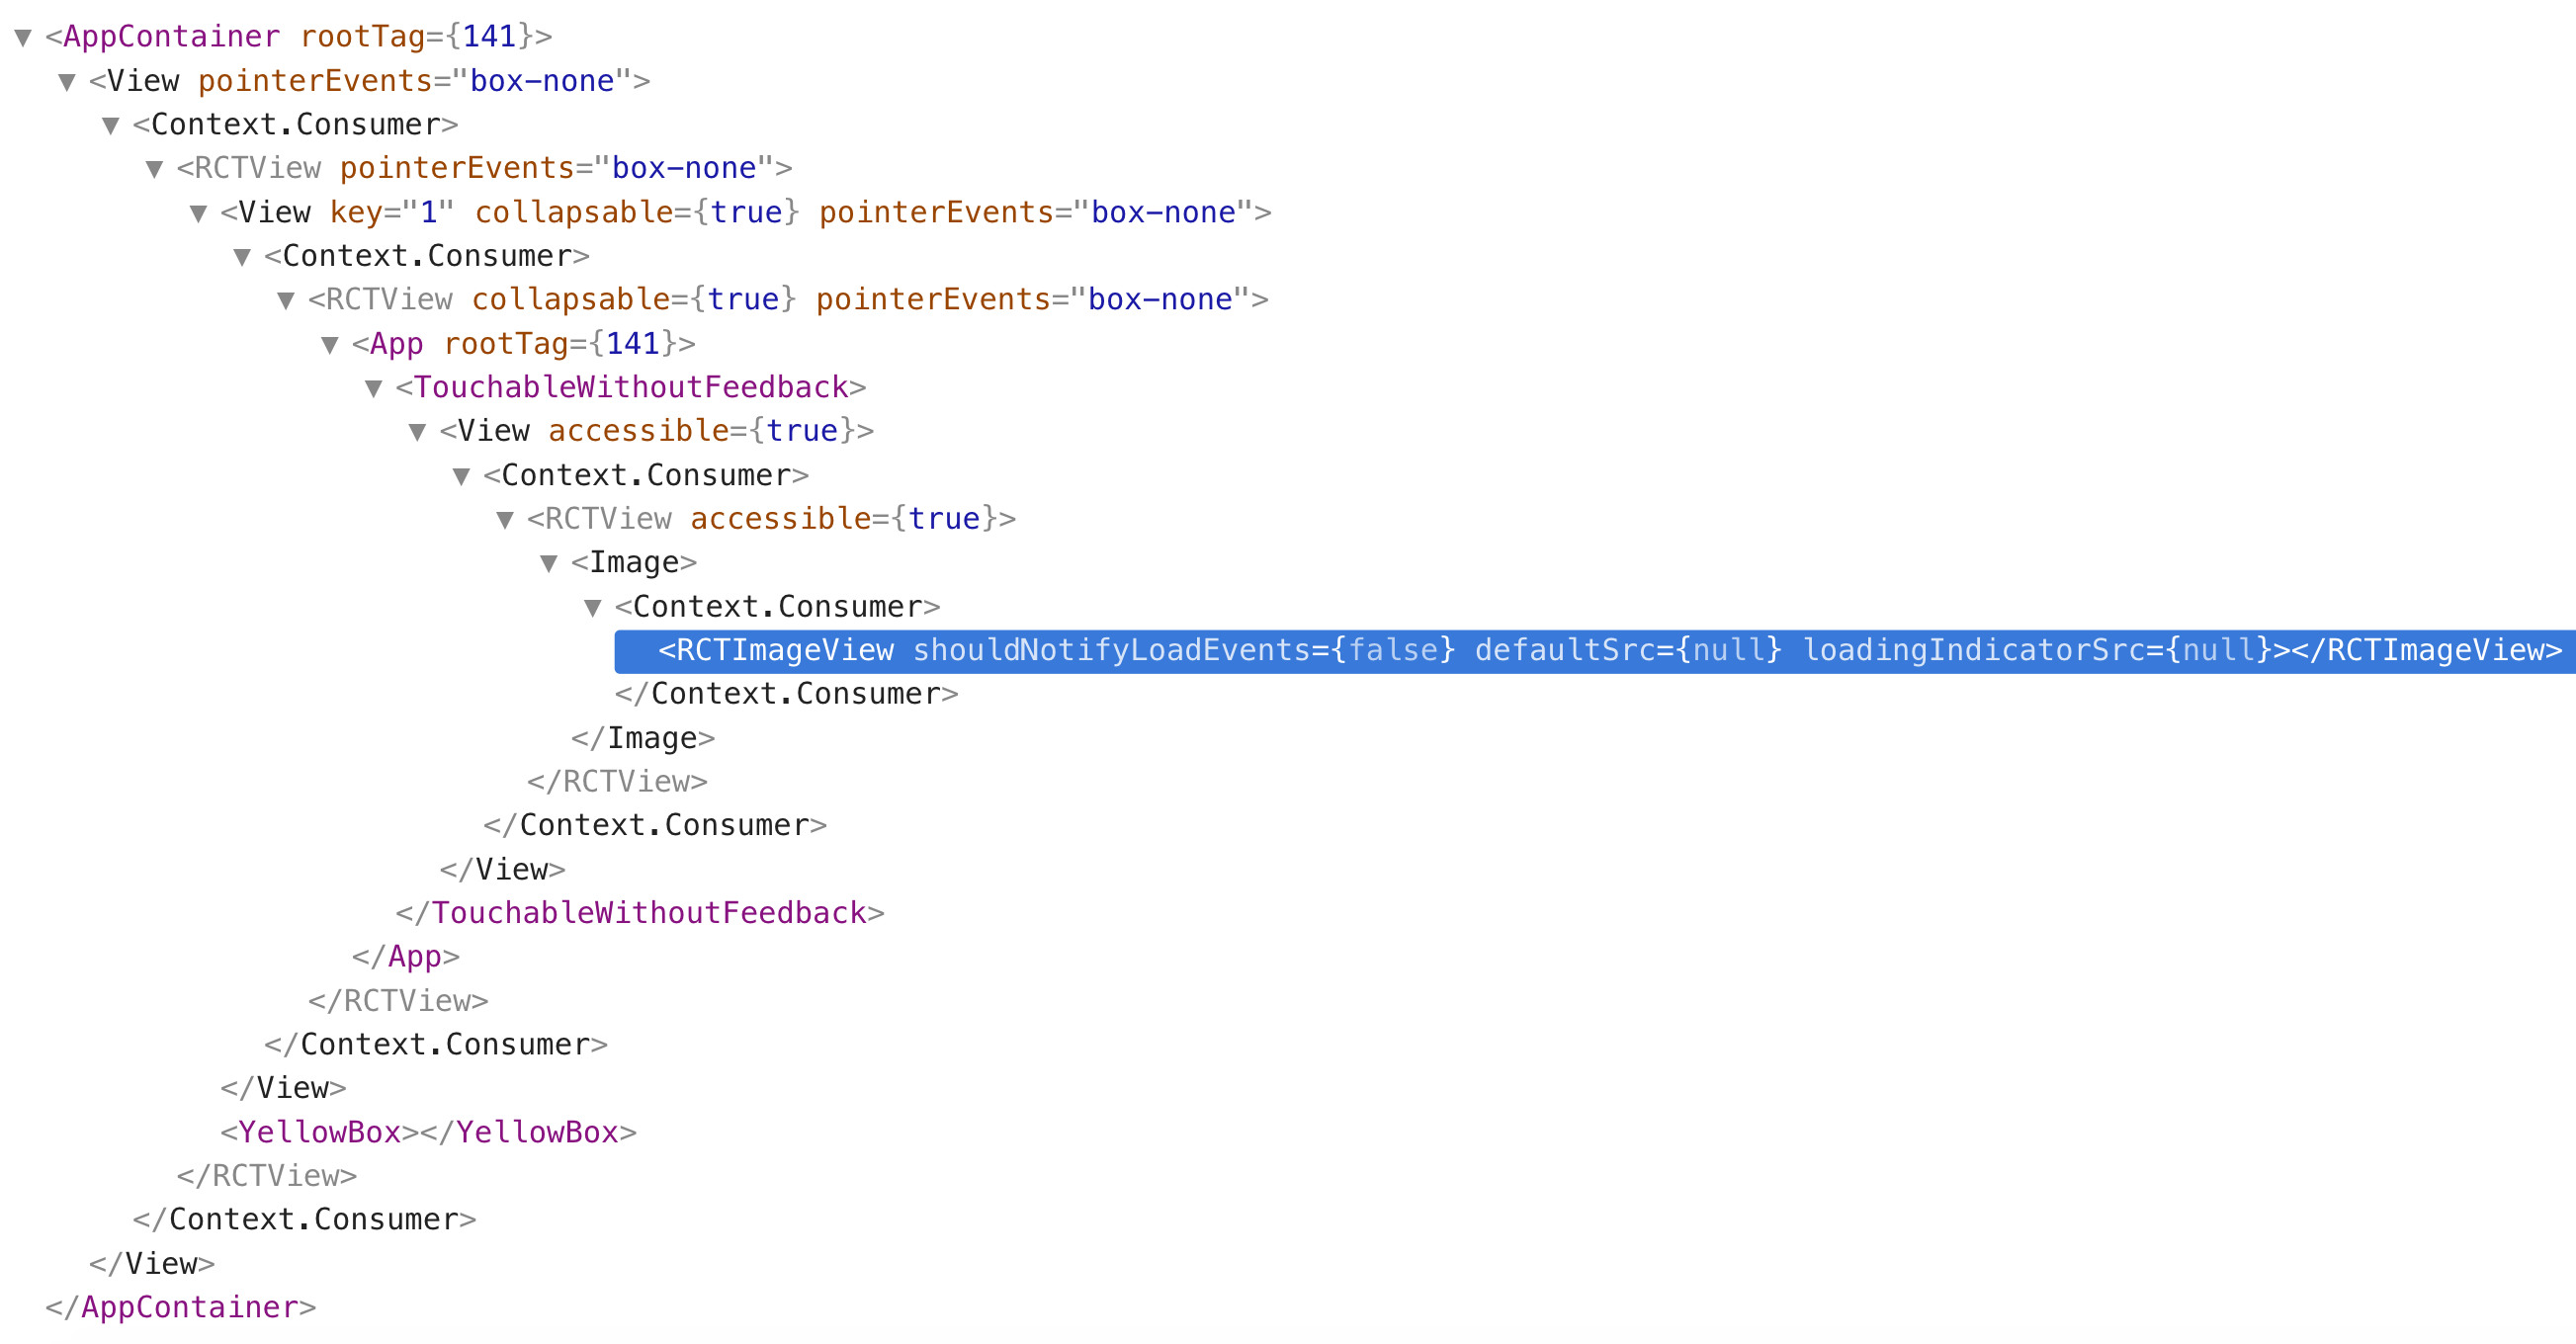Select the App rootTag element text

523,344
